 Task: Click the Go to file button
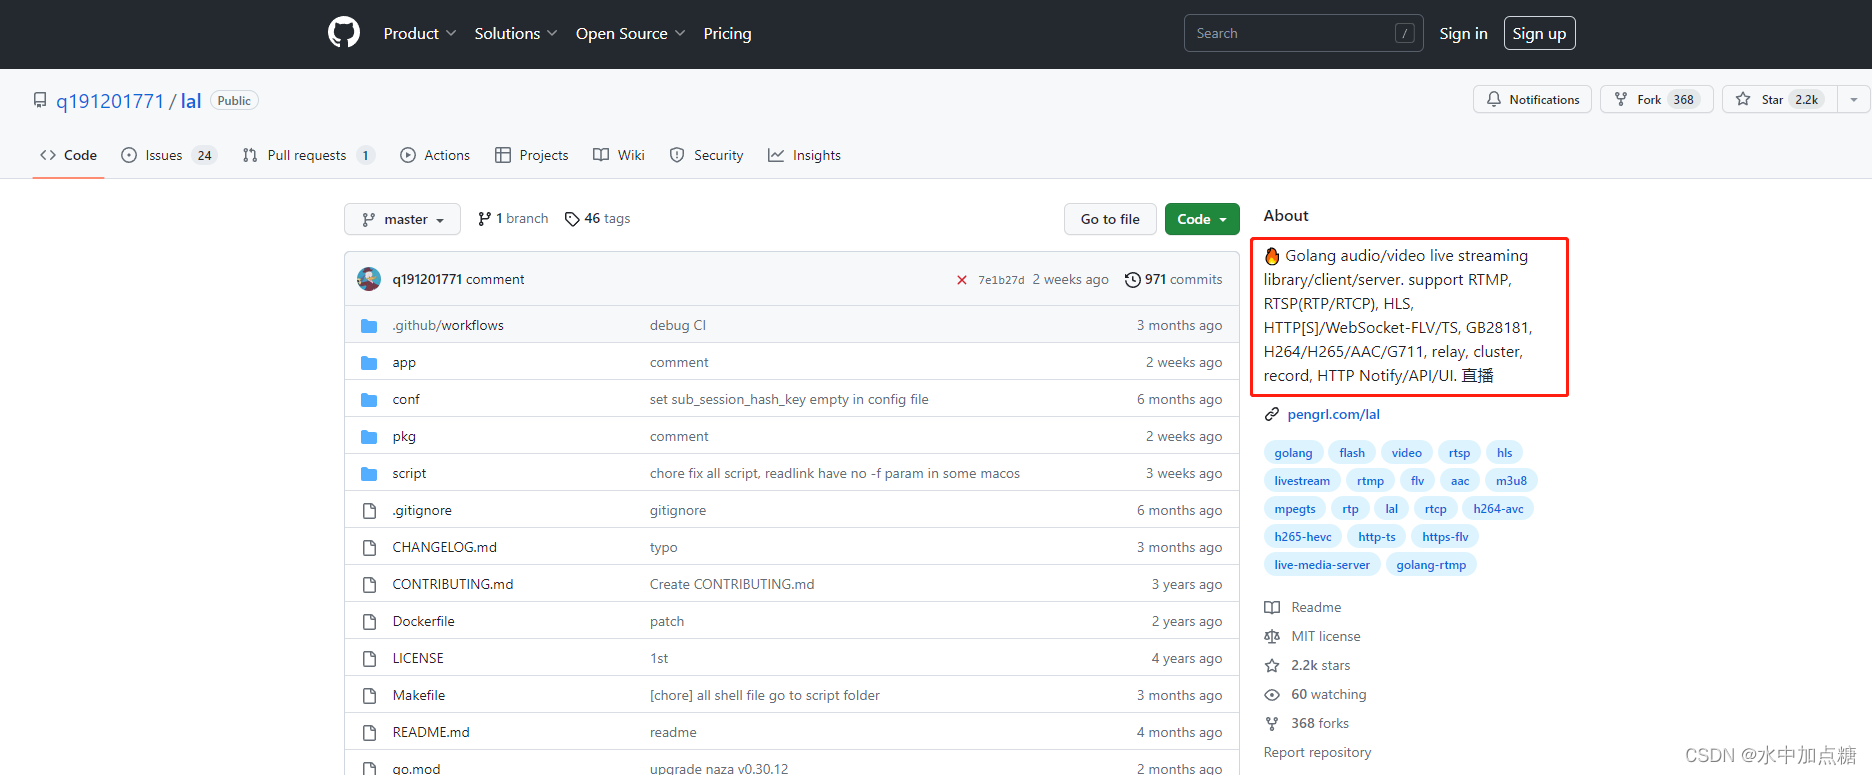pyautogui.click(x=1110, y=219)
